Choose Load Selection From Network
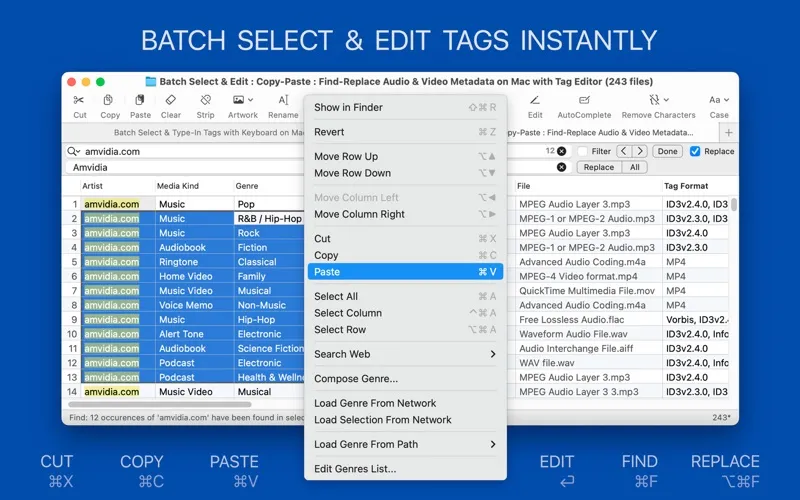 (x=405, y=420)
